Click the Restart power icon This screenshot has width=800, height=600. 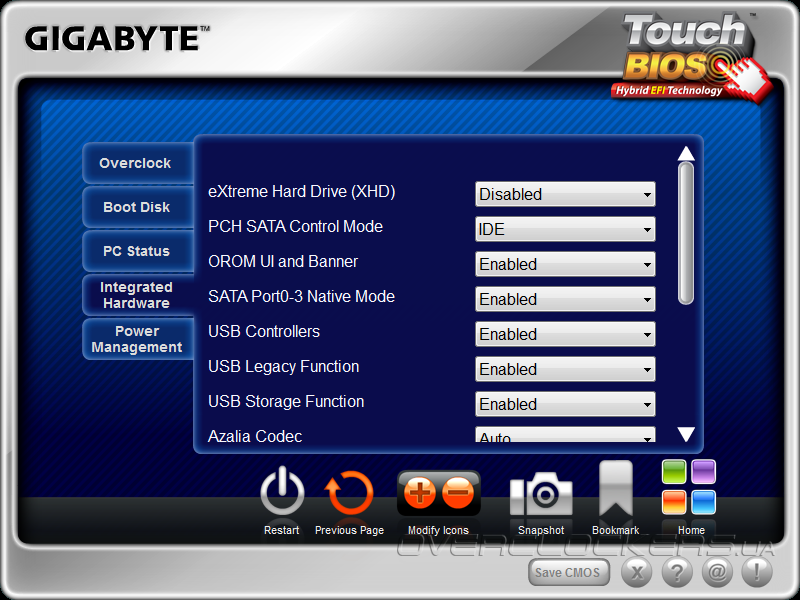pyautogui.click(x=282, y=492)
